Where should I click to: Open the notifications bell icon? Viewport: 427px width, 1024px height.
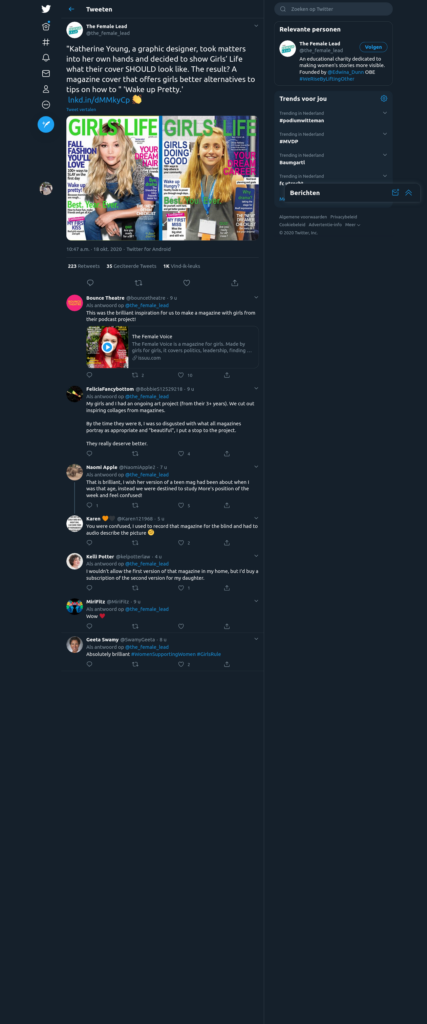pos(46,57)
